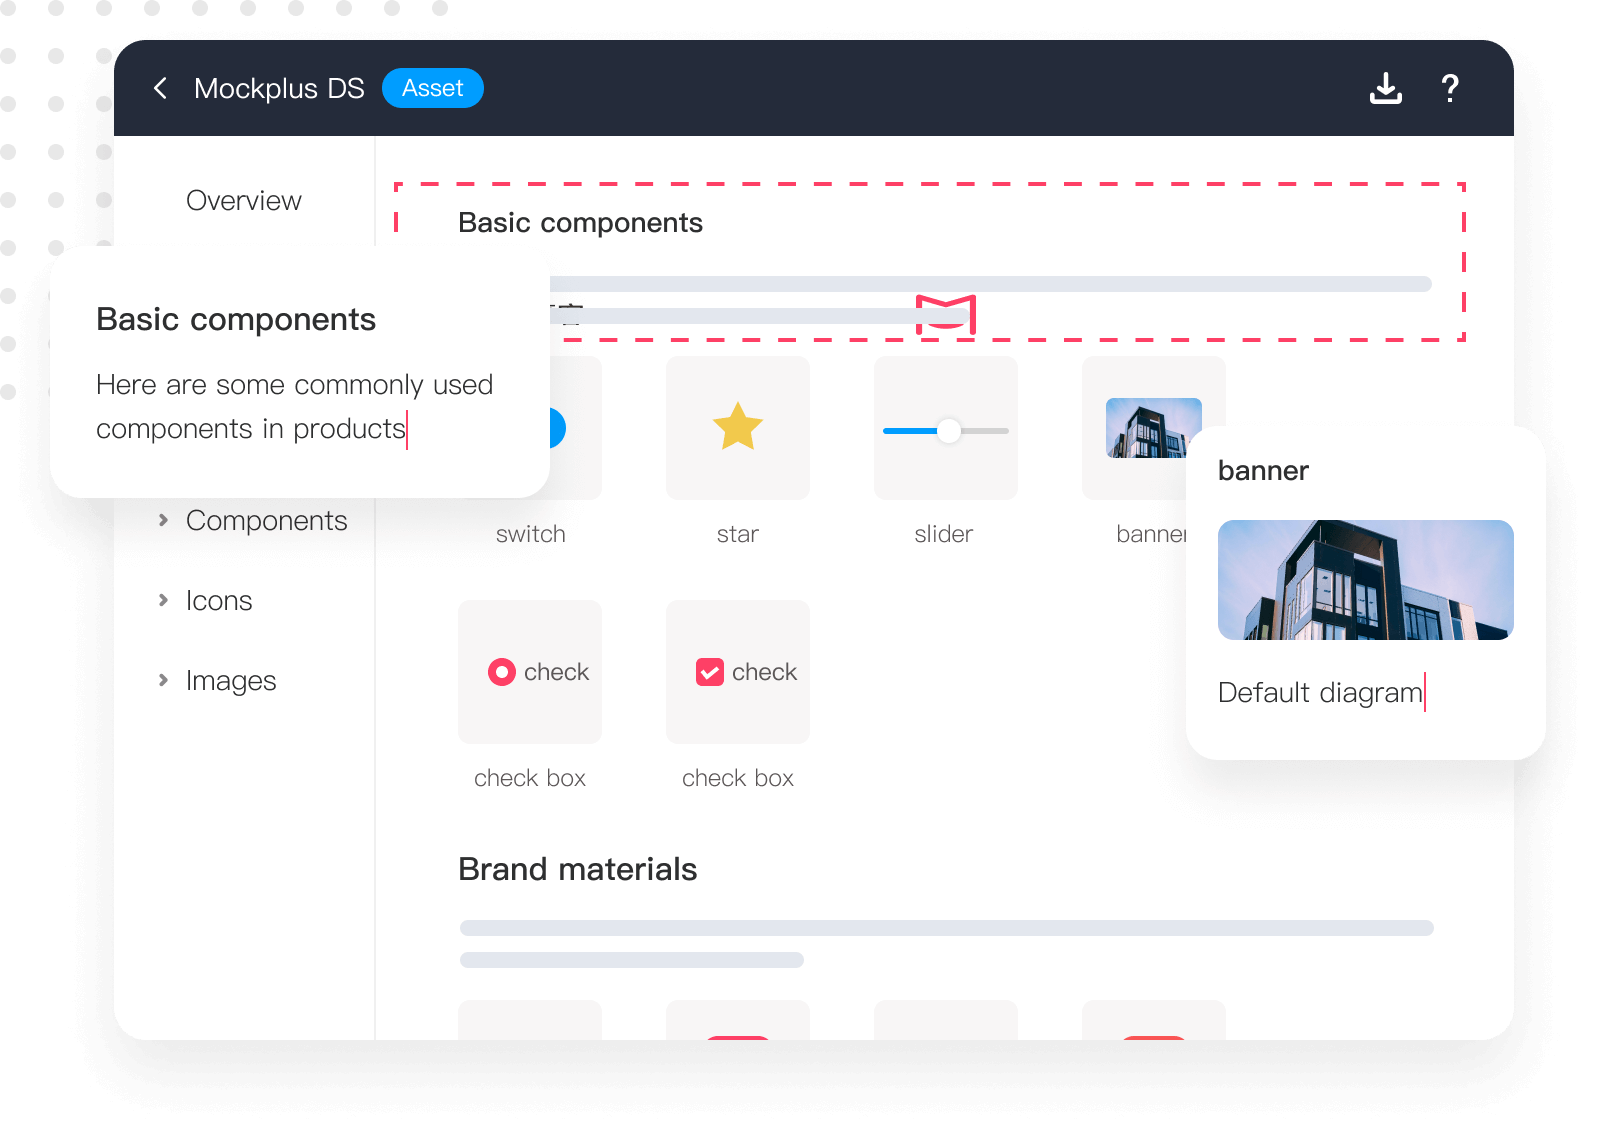
Task: Click the slider handle
Action: [949, 431]
